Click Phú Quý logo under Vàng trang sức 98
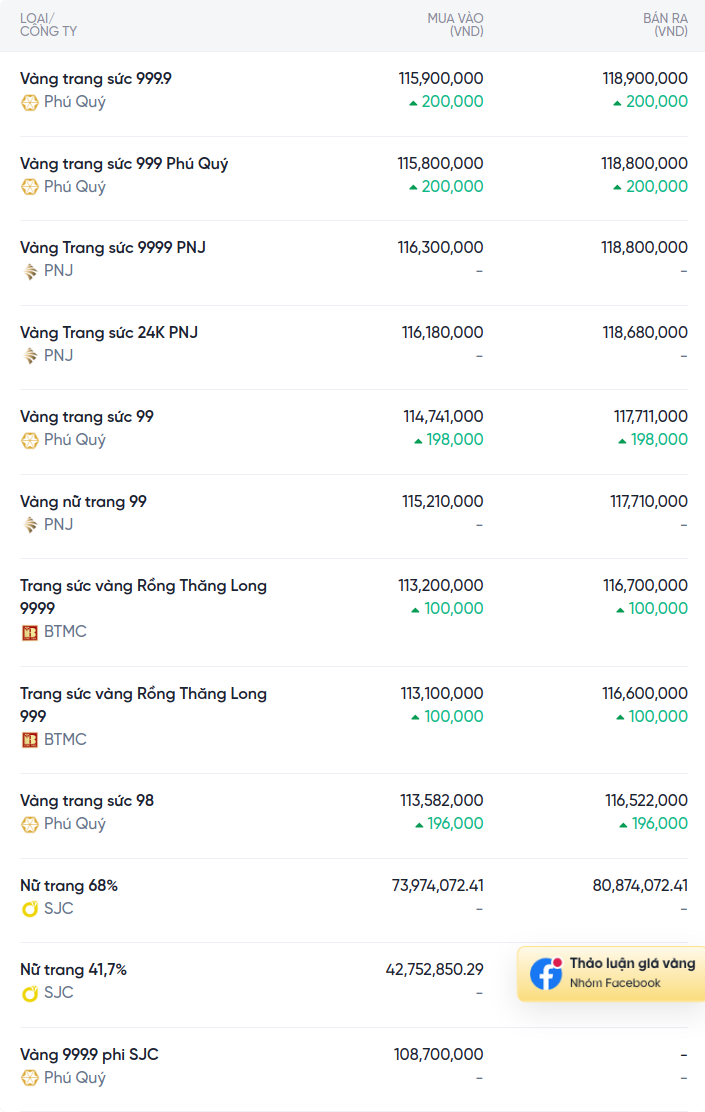Image resolution: width=705 pixels, height=1112 pixels. 30,824
